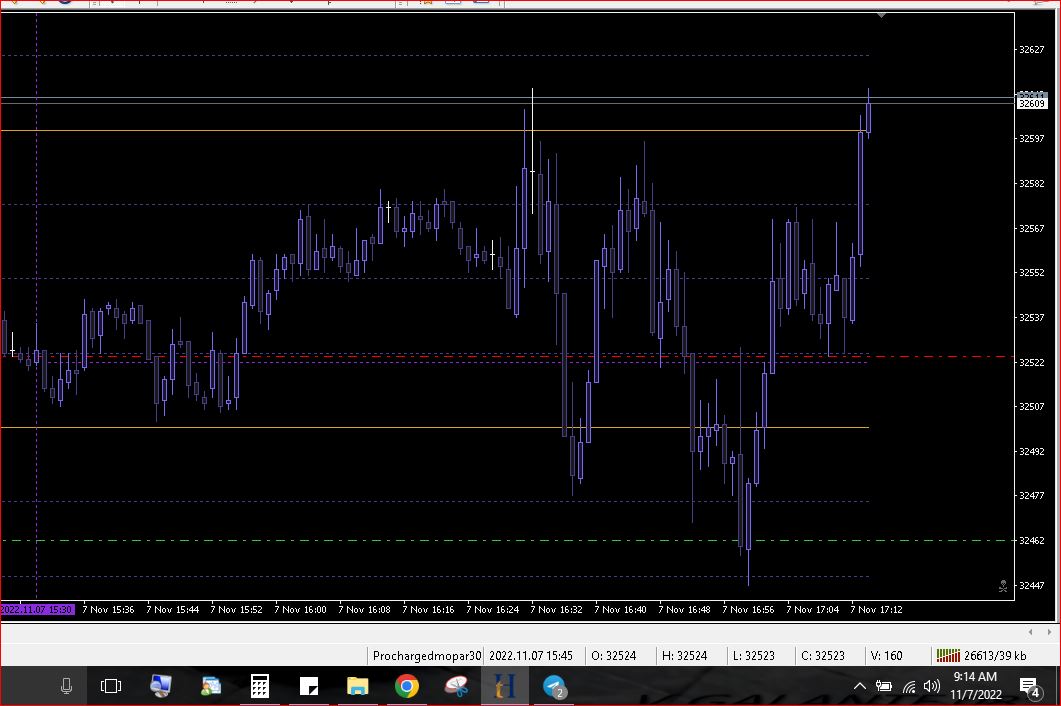Click the microphone icon on taskbar
The height and width of the screenshot is (706, 1061).
coord(66,686)
